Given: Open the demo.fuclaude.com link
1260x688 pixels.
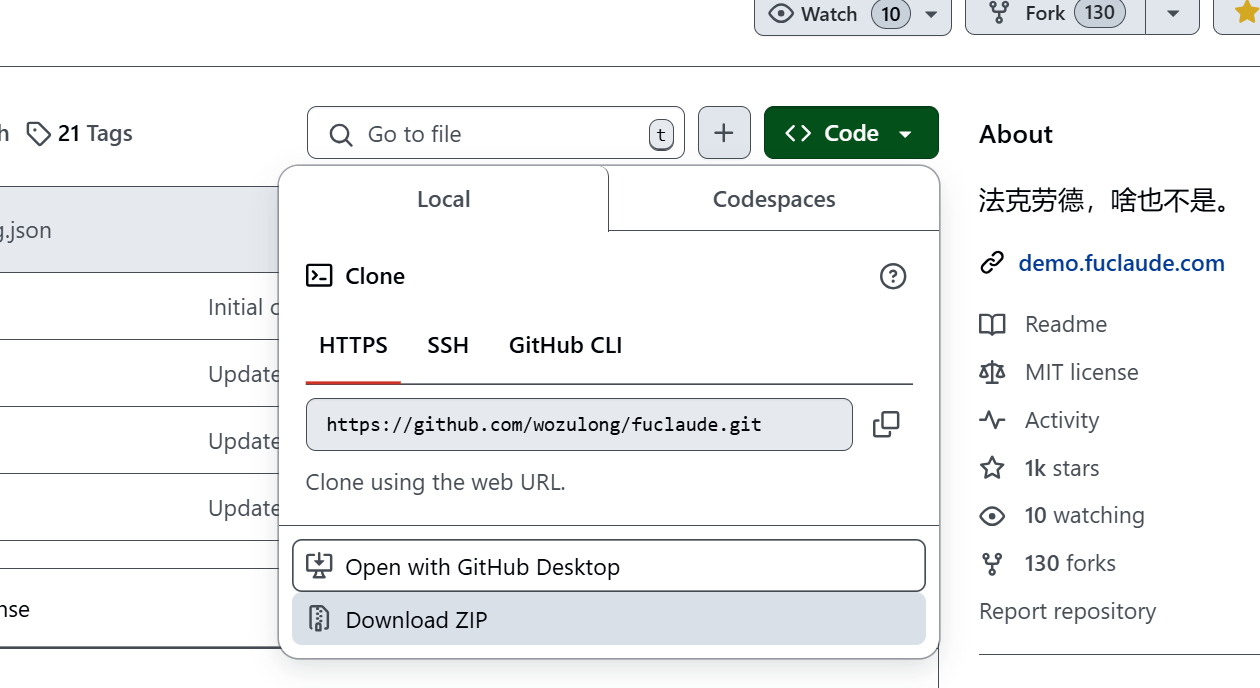Looking at the screenshot, I should point(1121,263).
